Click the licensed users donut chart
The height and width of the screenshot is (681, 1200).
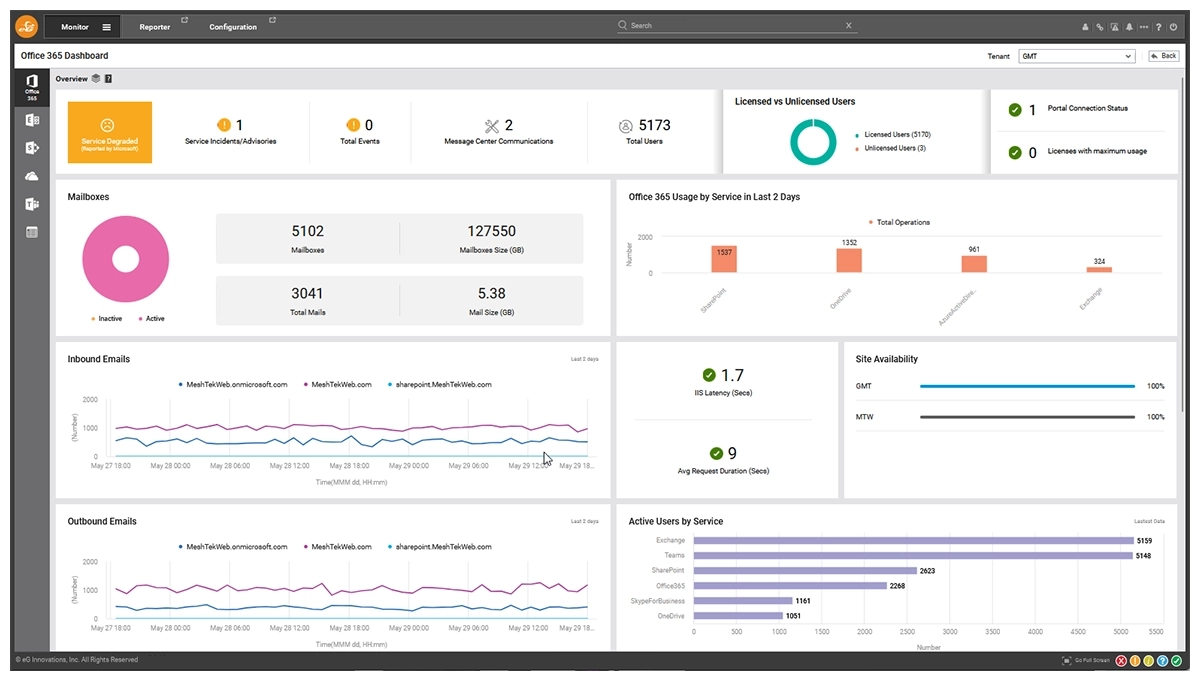(x=813, y=141)
